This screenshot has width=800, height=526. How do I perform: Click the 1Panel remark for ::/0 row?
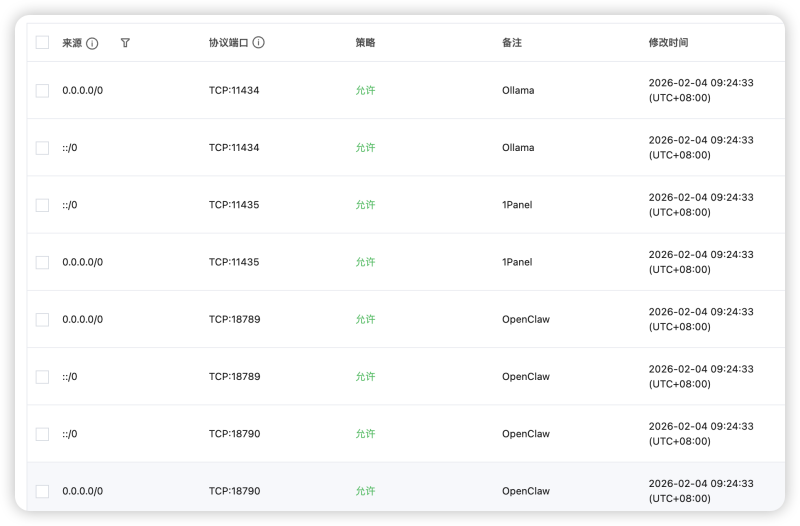click(x=517, y=205)
